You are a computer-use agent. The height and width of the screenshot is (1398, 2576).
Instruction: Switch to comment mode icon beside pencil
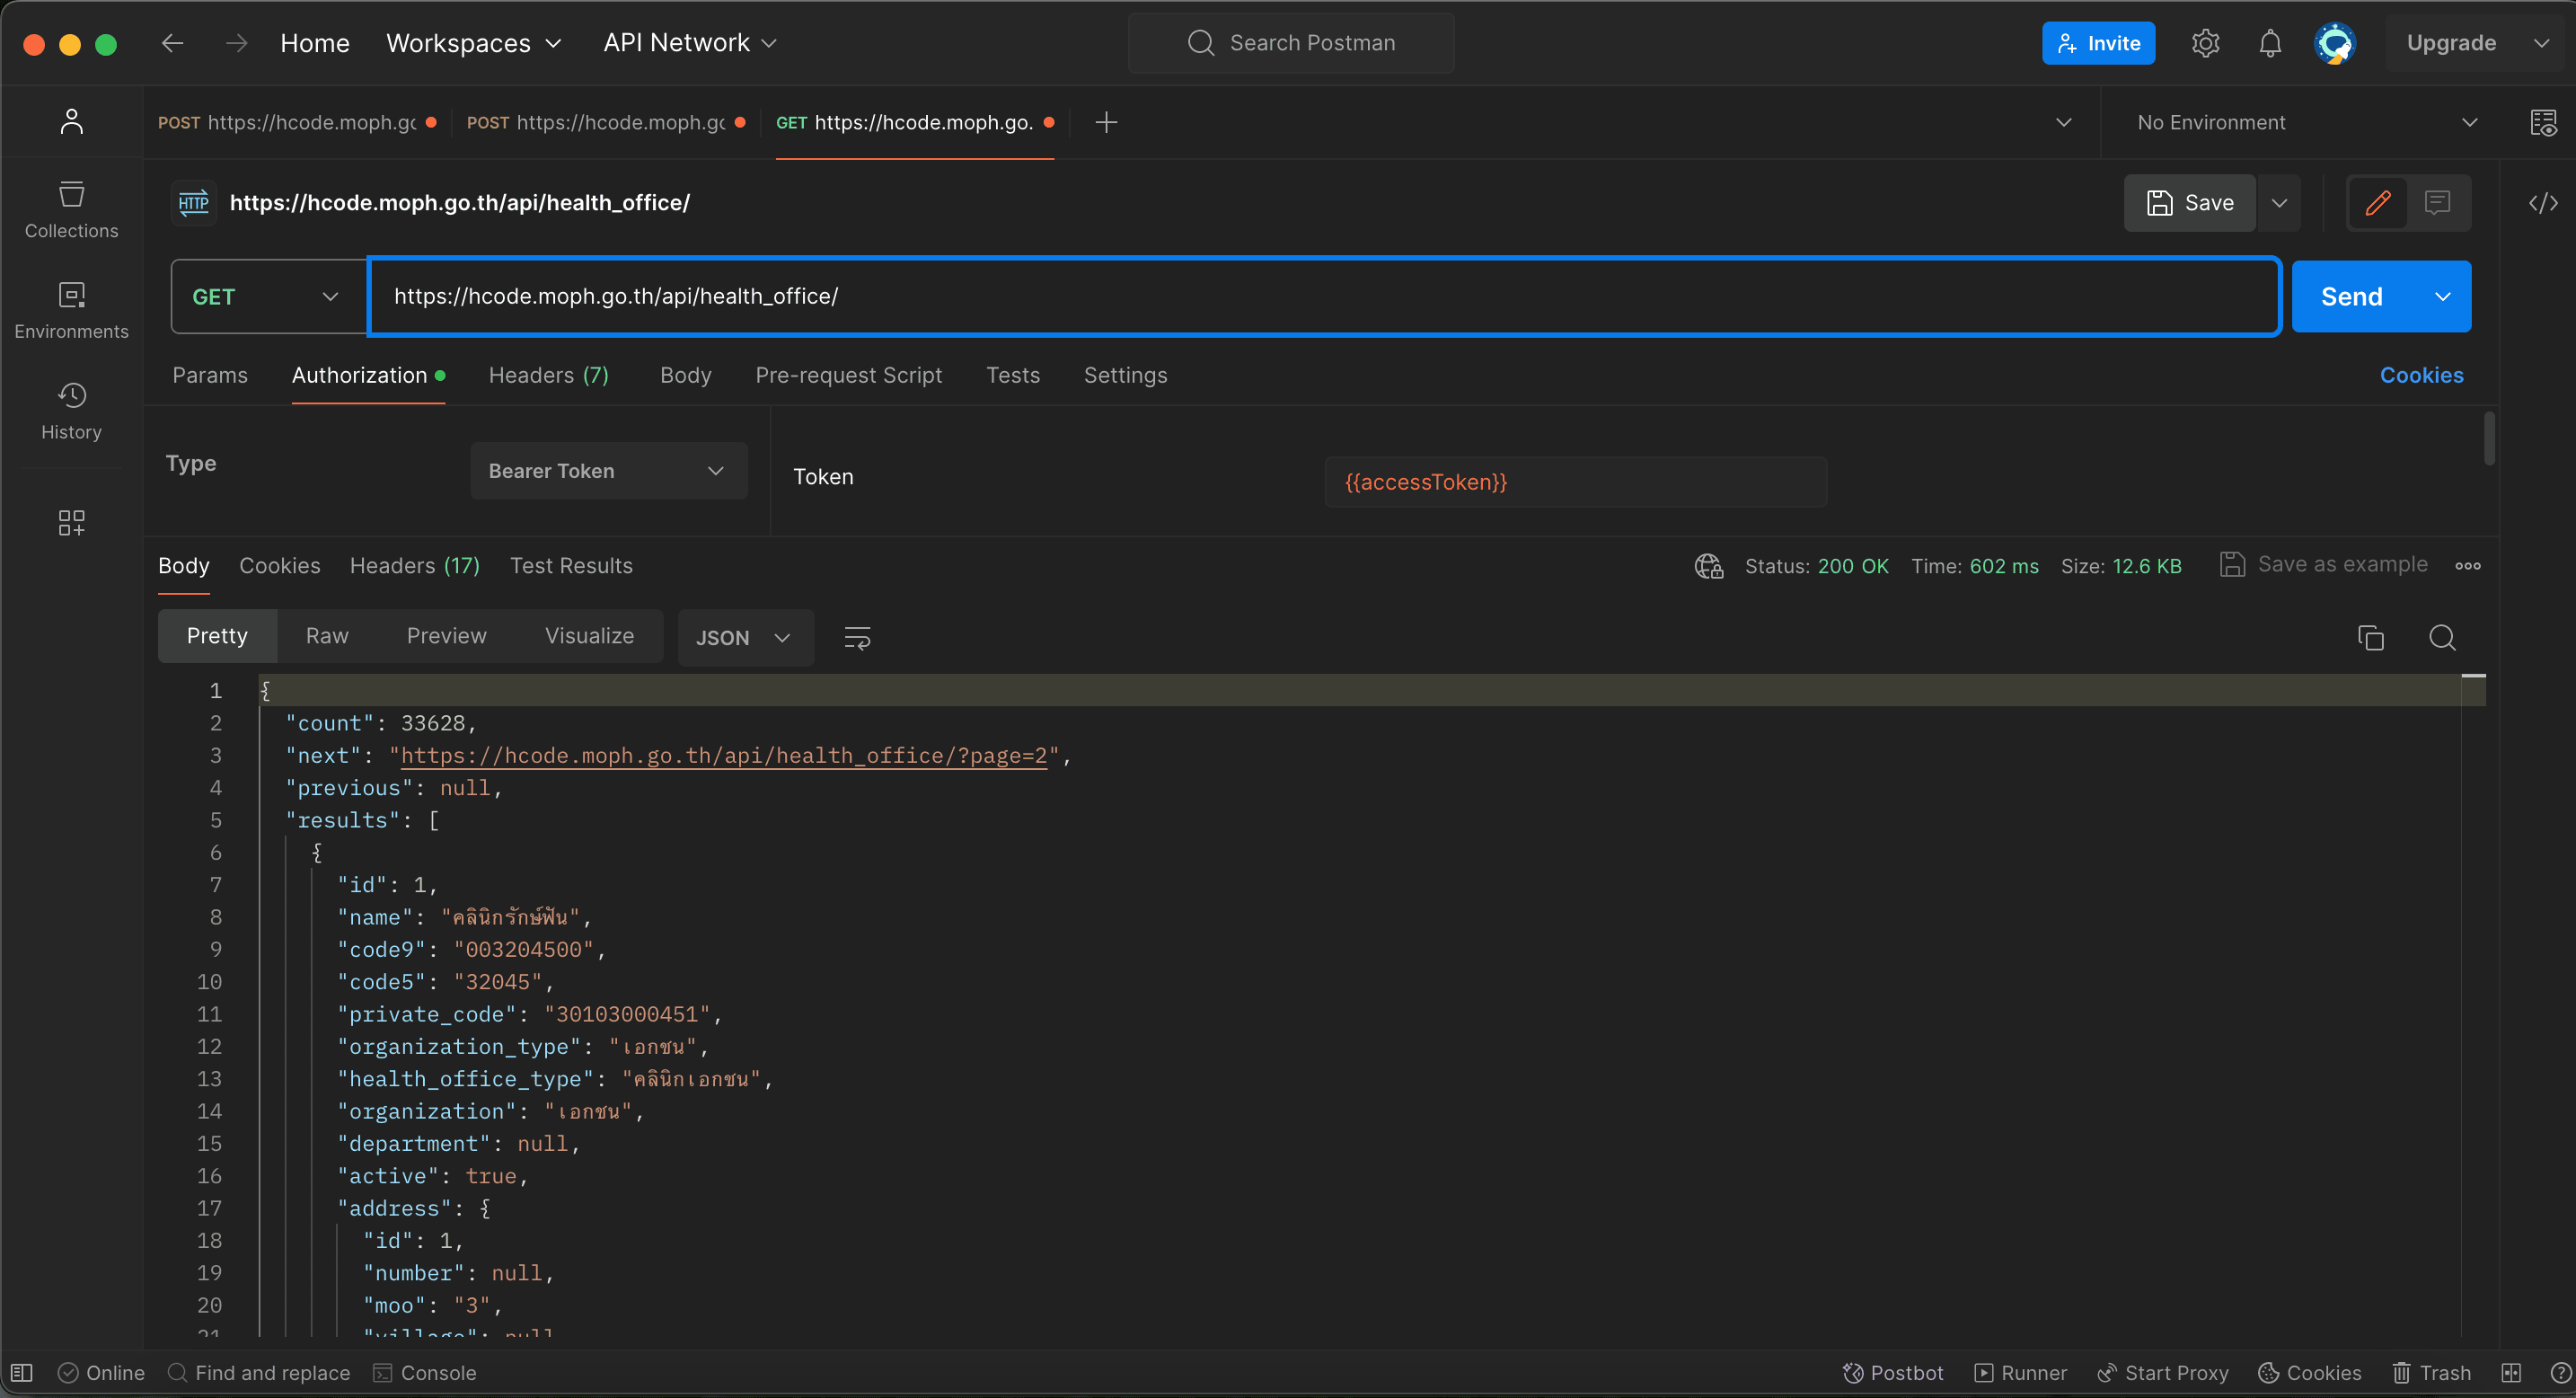point(2437,203)
